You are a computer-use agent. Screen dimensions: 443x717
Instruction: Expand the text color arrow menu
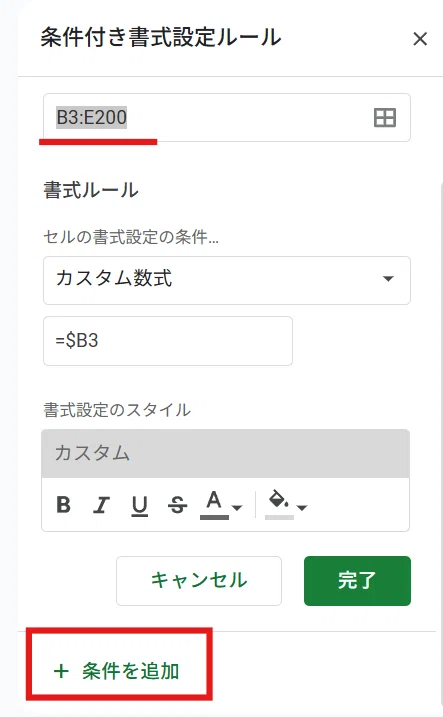pyautogui.click(x=237, y=508)
